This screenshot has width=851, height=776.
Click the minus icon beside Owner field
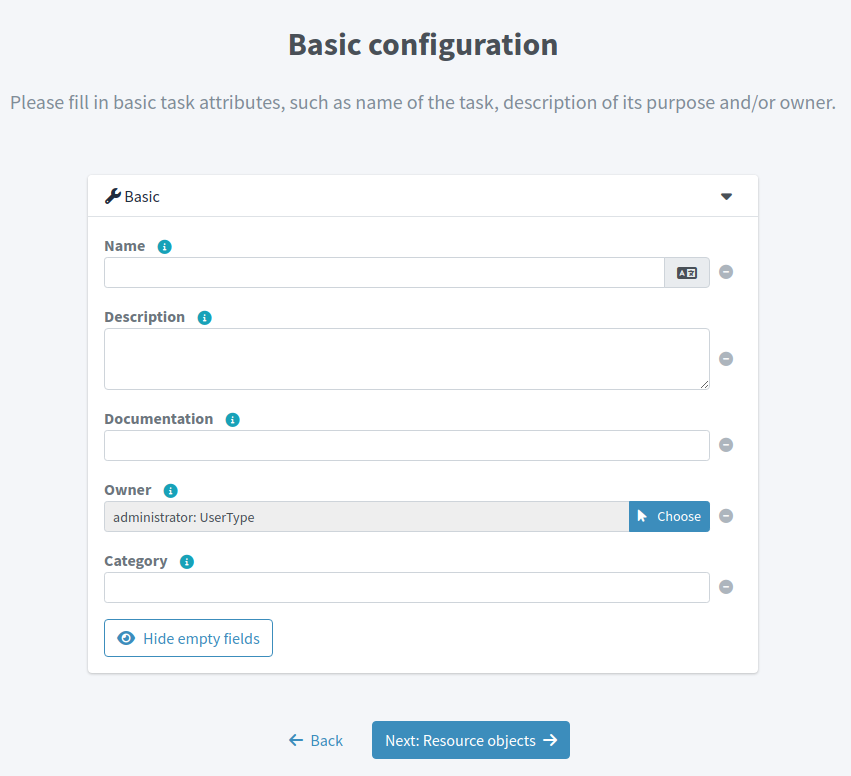tap(726, 516)
